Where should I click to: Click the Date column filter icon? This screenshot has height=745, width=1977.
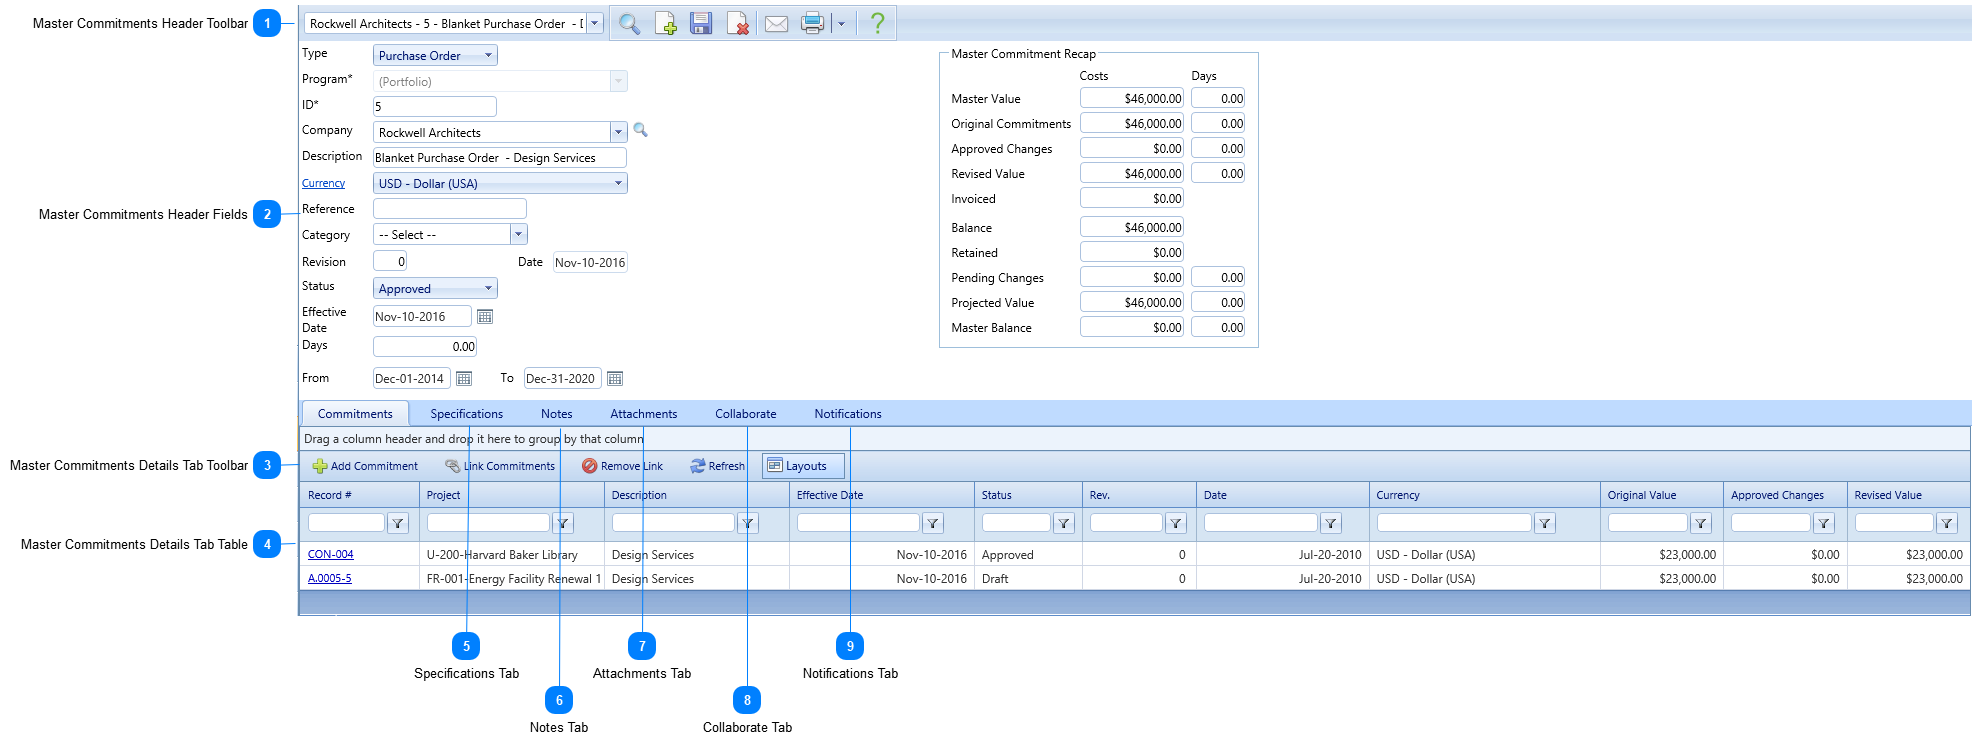[1331, 523]
